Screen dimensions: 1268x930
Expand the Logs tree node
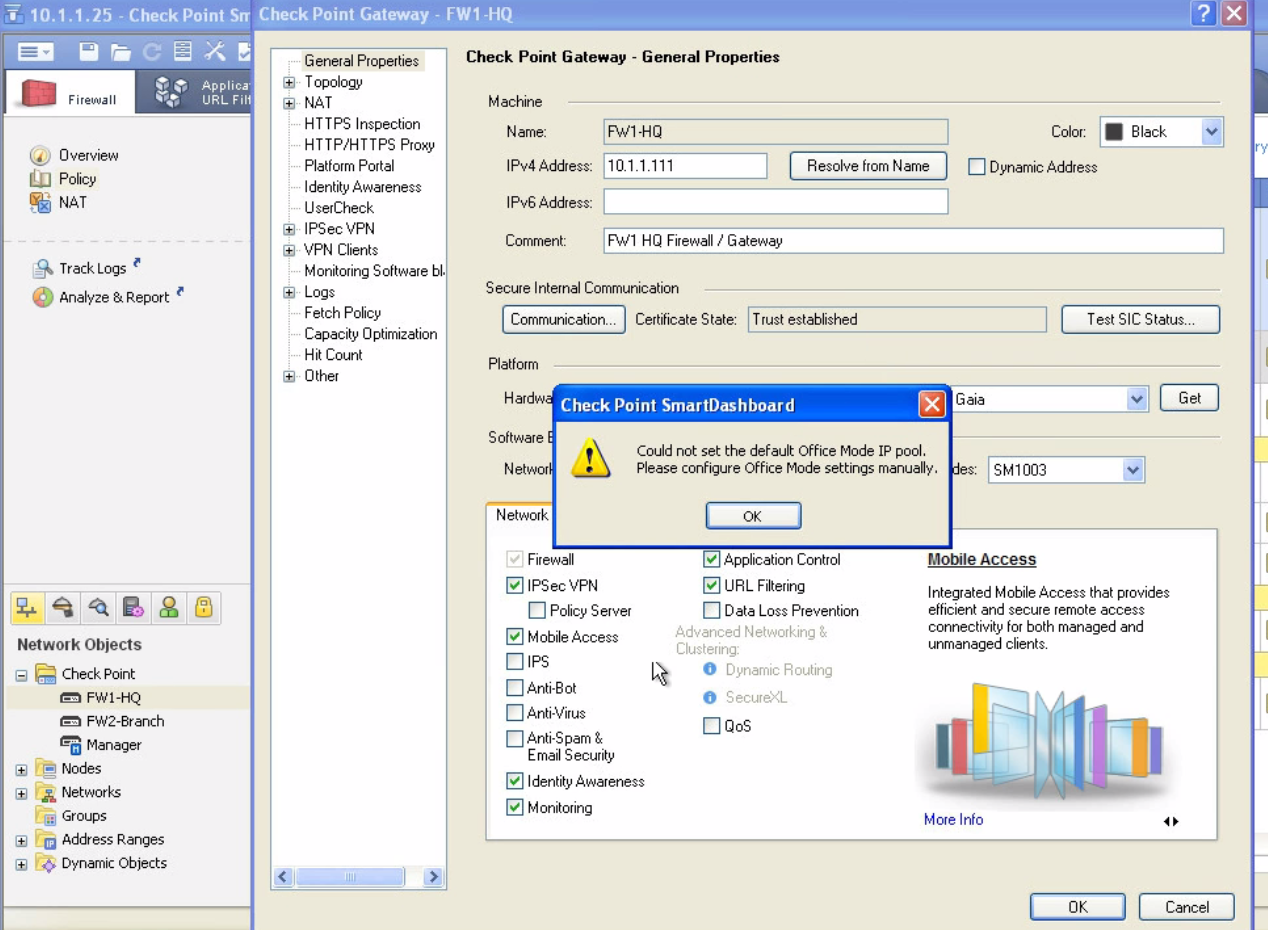point(289,293)
